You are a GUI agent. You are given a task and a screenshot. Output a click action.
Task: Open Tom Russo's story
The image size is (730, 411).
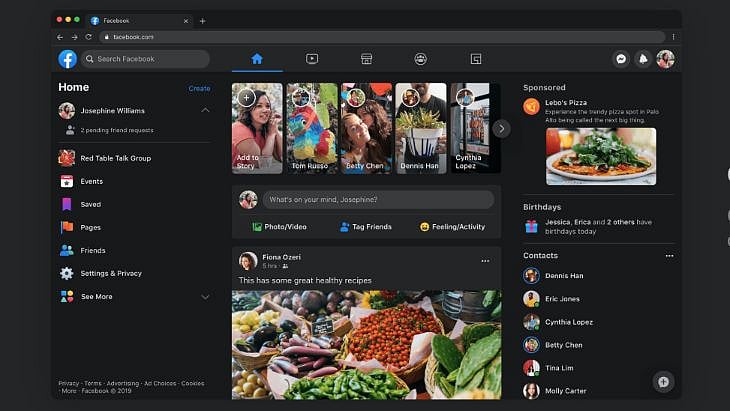[312, 128]
